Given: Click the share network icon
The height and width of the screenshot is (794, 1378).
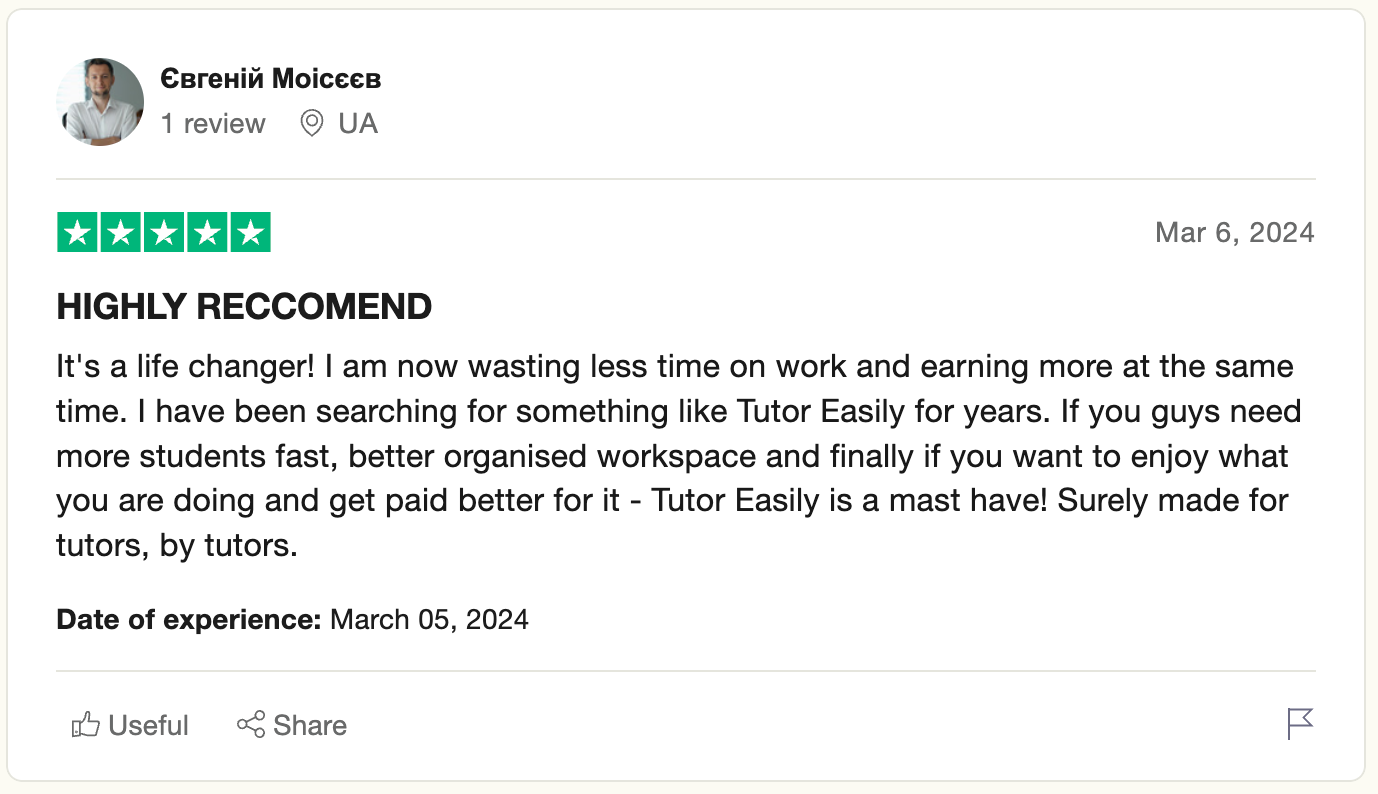Looking at the screenshot, I should pos(251,725).
